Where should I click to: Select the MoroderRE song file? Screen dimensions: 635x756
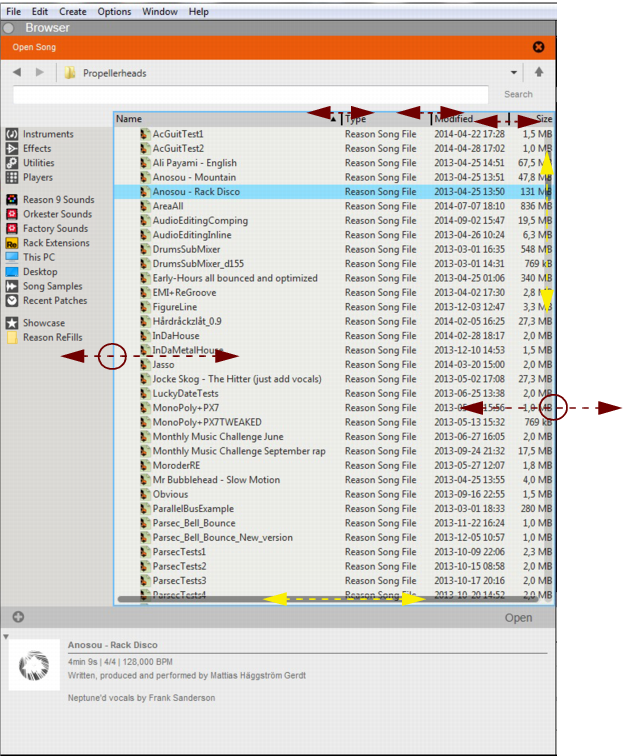click(x=176, y=465)
